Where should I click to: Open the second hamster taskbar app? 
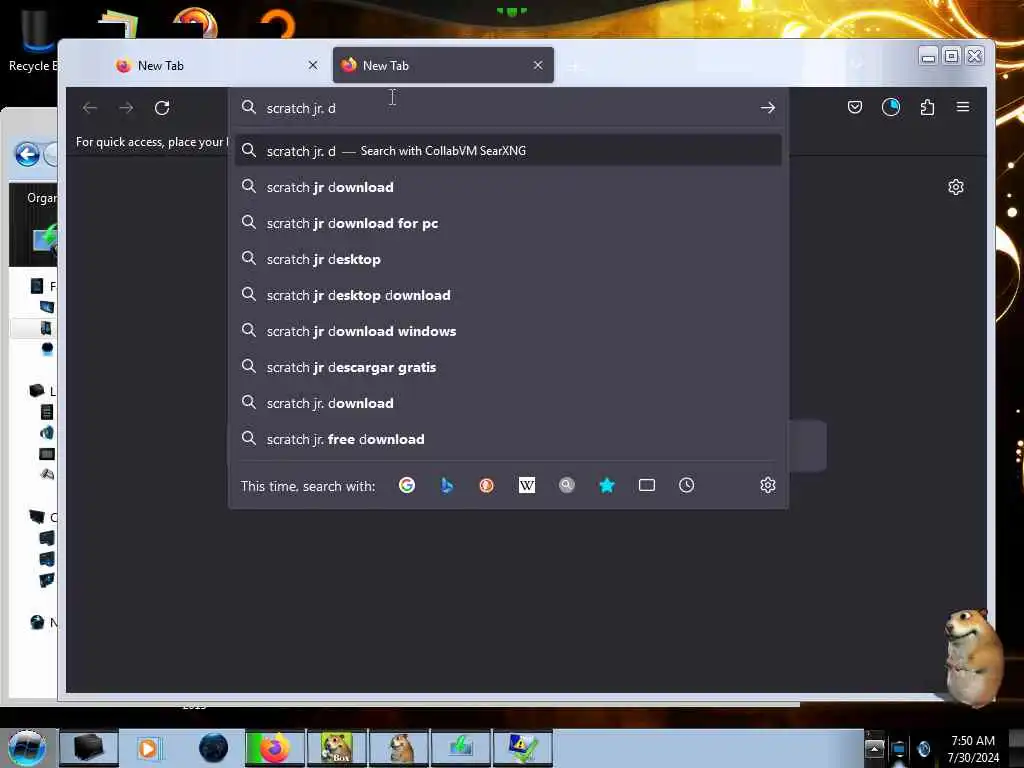tap(398, 748)
